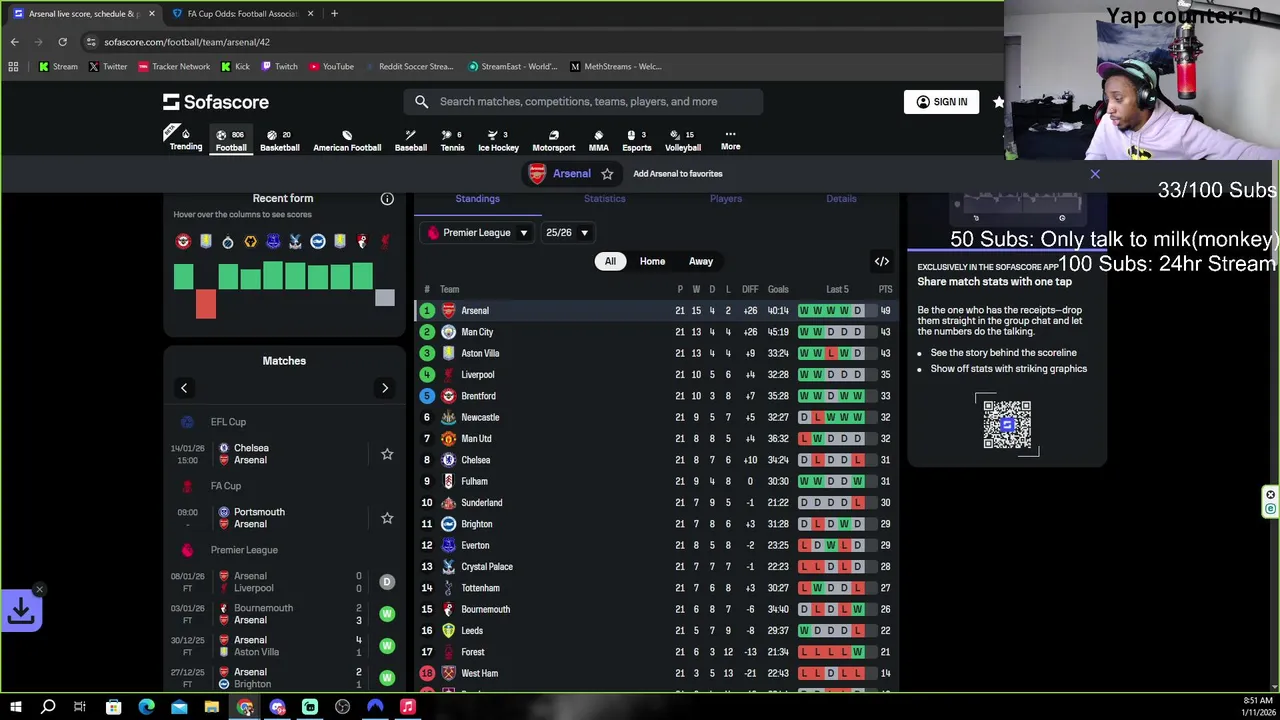Click the download arrow icon at left edge

(21, 611)
